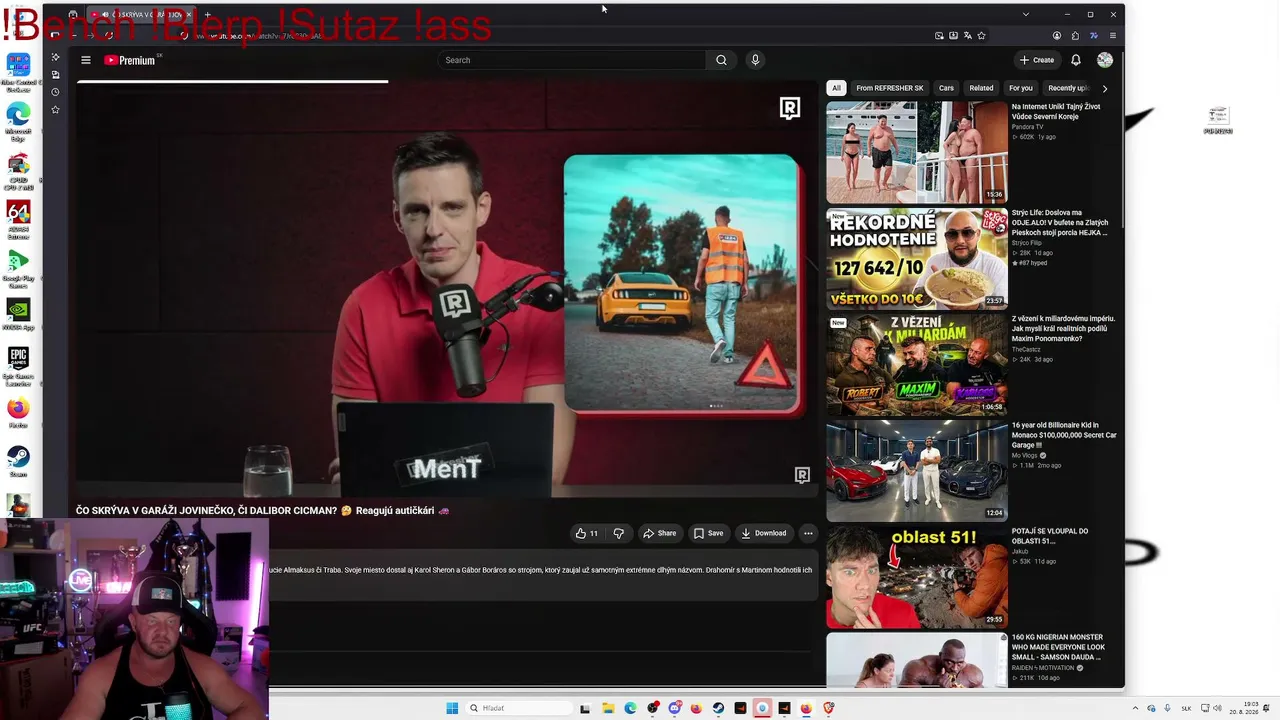
Task: Start voice search with the microphone
Action: pos(755,60)
